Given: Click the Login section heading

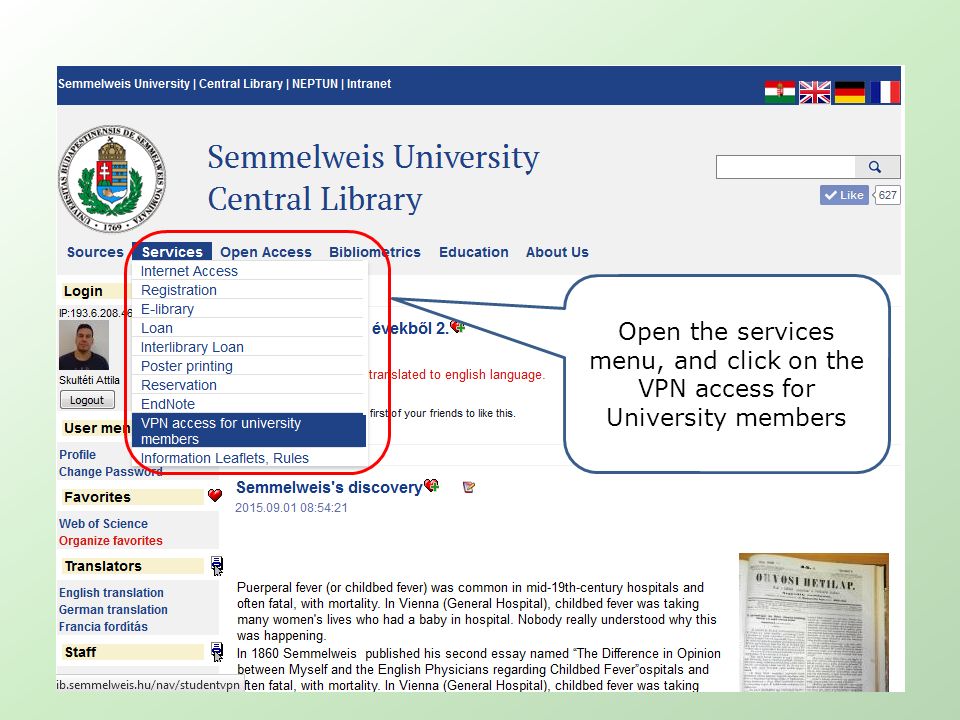Looking at the screenshot, I should 83,291.
